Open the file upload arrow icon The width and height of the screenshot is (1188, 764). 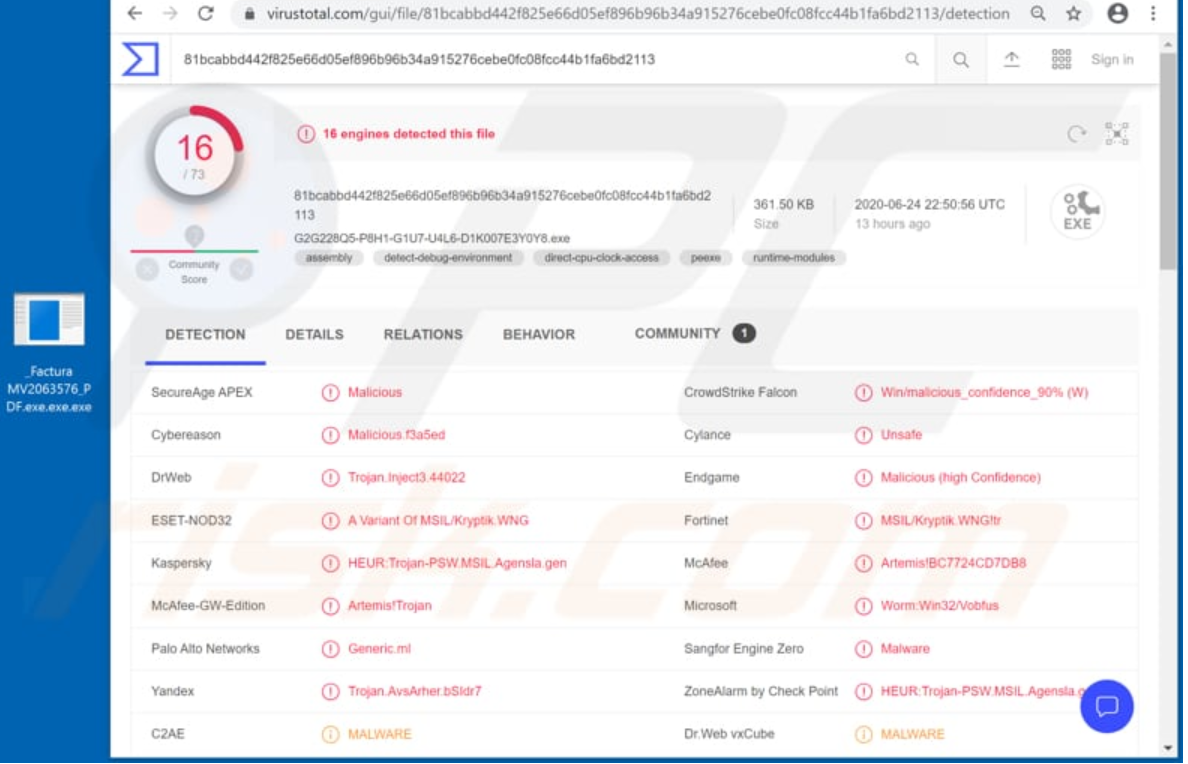[1012, 59]
